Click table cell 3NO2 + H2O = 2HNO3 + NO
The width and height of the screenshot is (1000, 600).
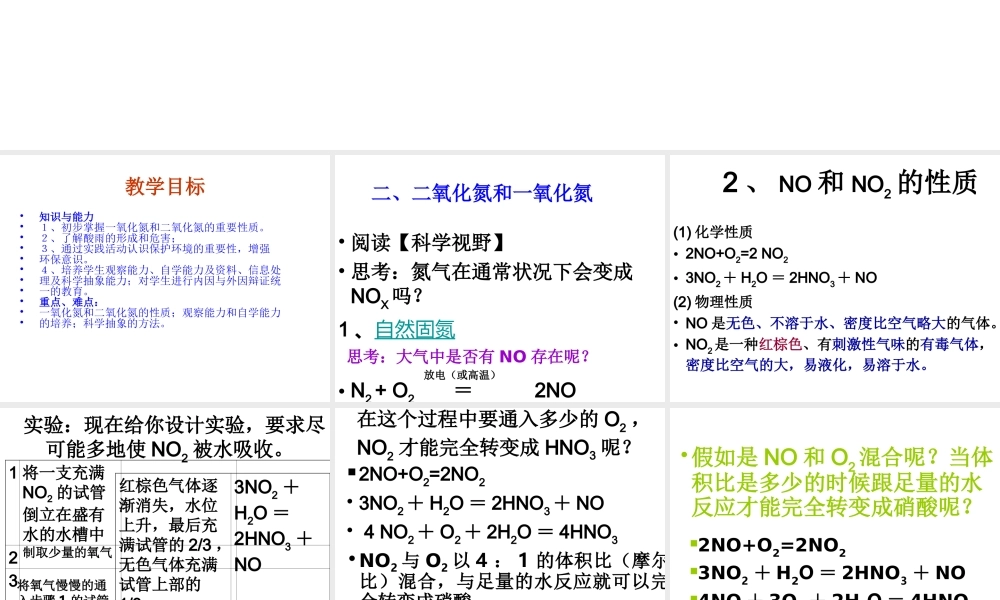(x=274, y=526)
